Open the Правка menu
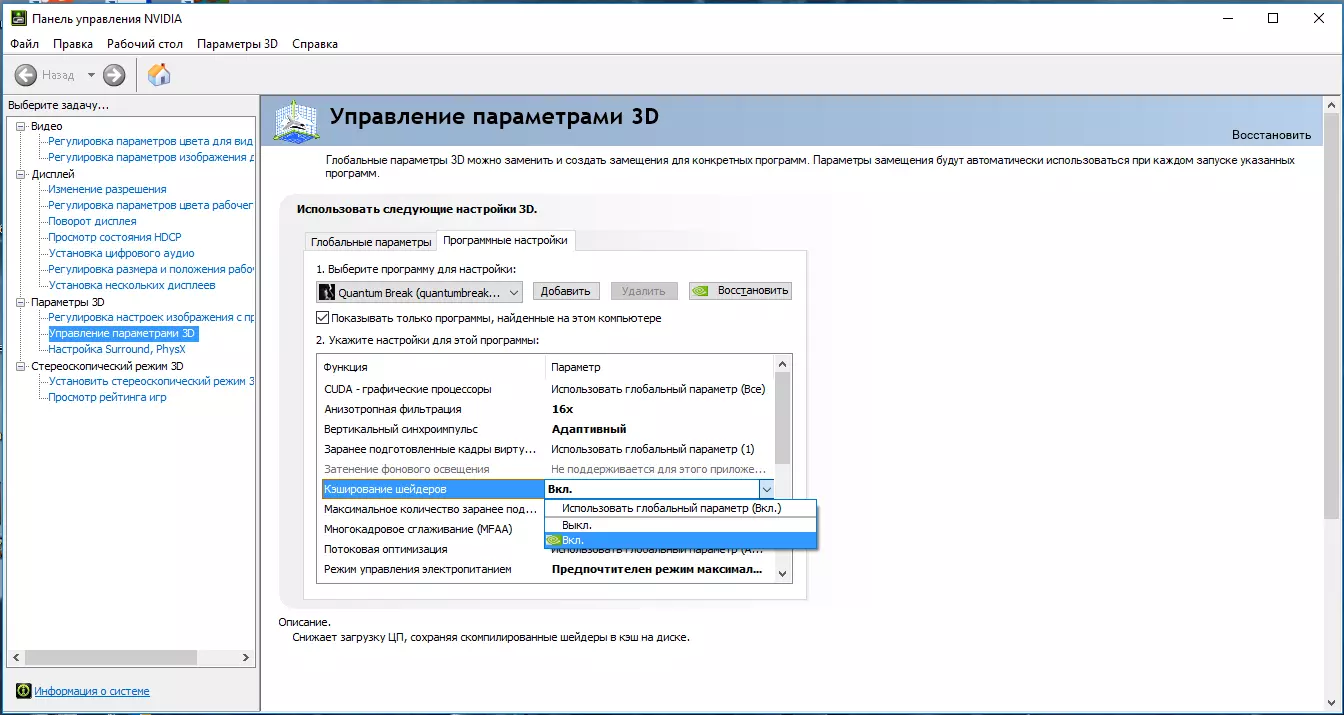The height and width of the screenshot is (715, 1344). tap(73, 44)
